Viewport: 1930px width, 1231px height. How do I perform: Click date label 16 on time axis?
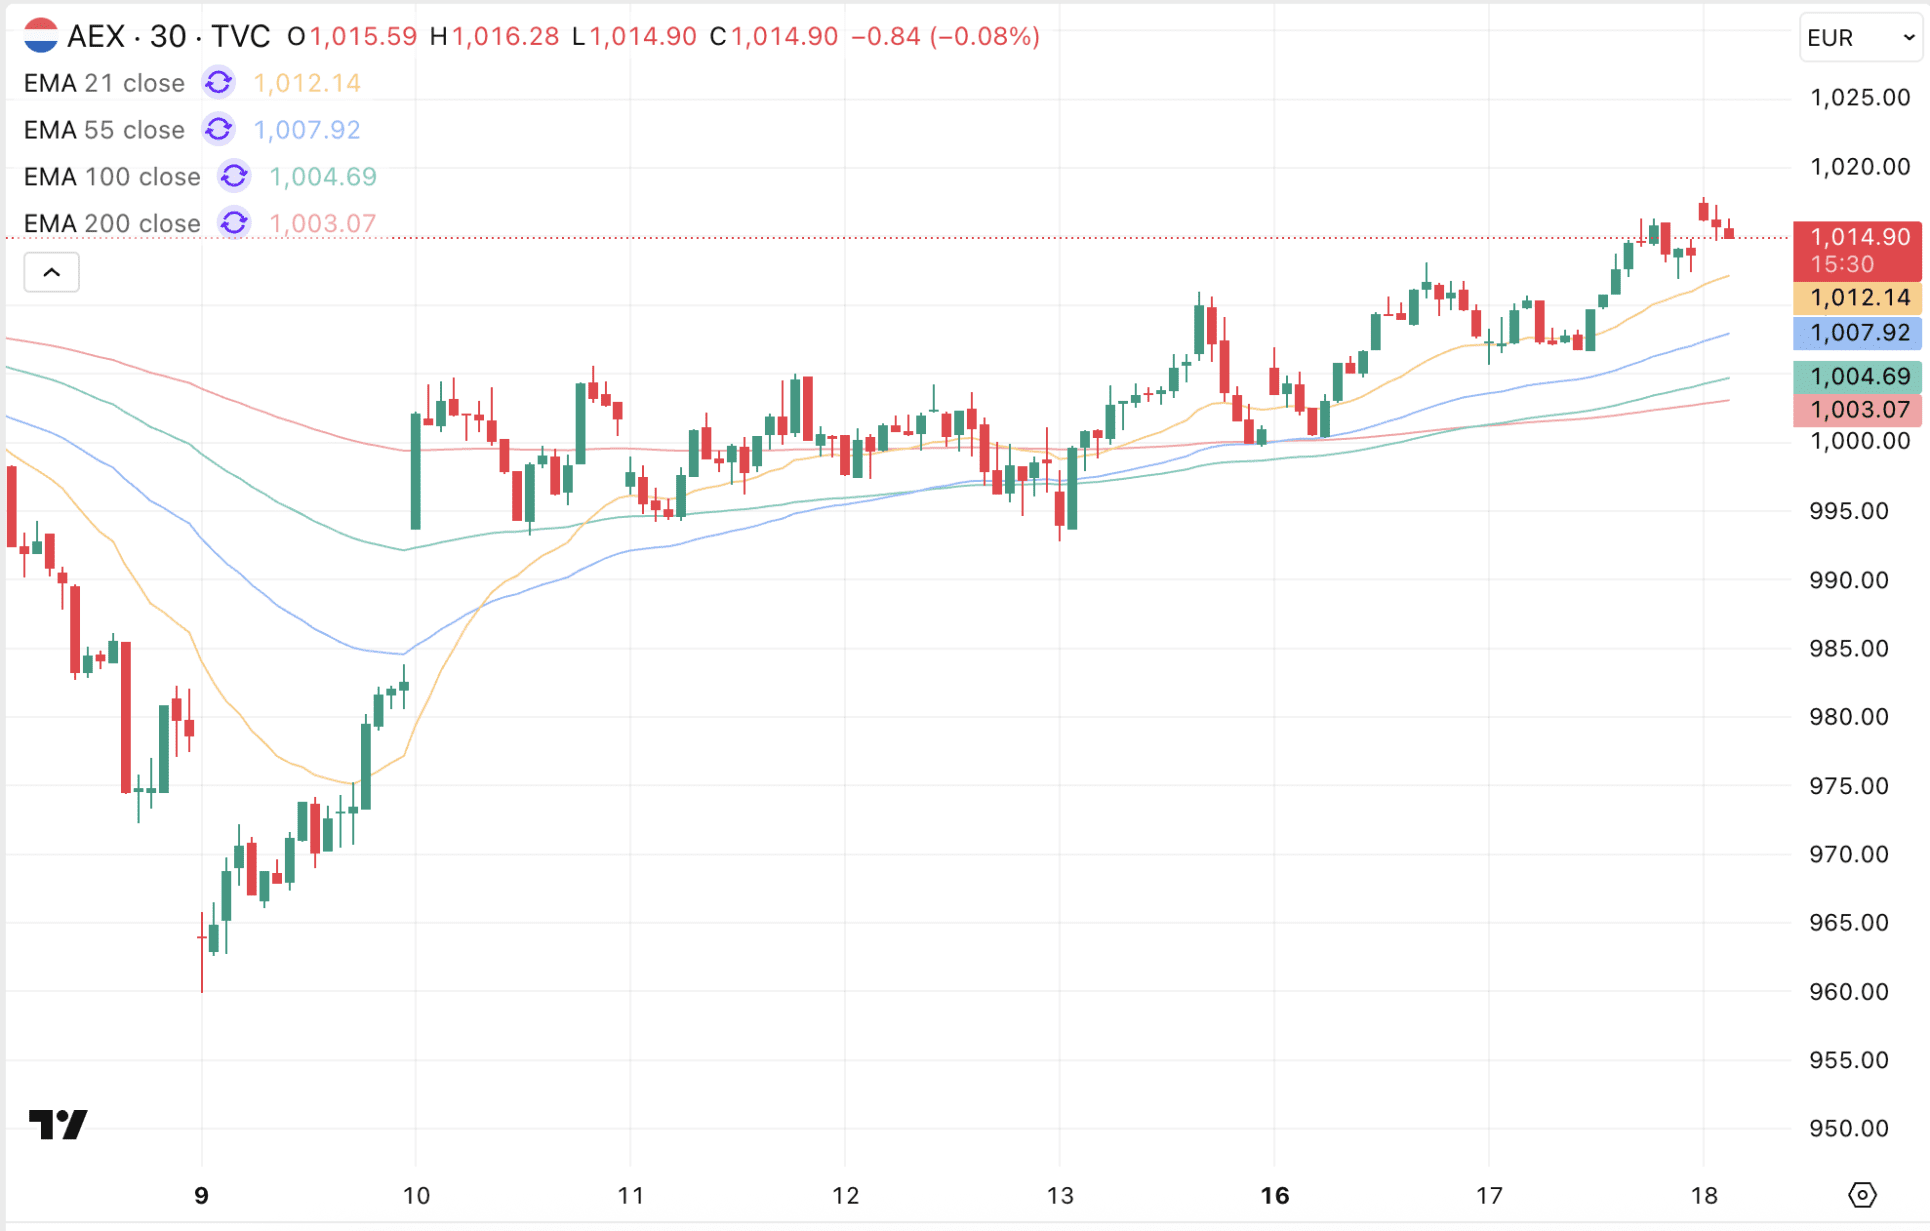1274,1195
